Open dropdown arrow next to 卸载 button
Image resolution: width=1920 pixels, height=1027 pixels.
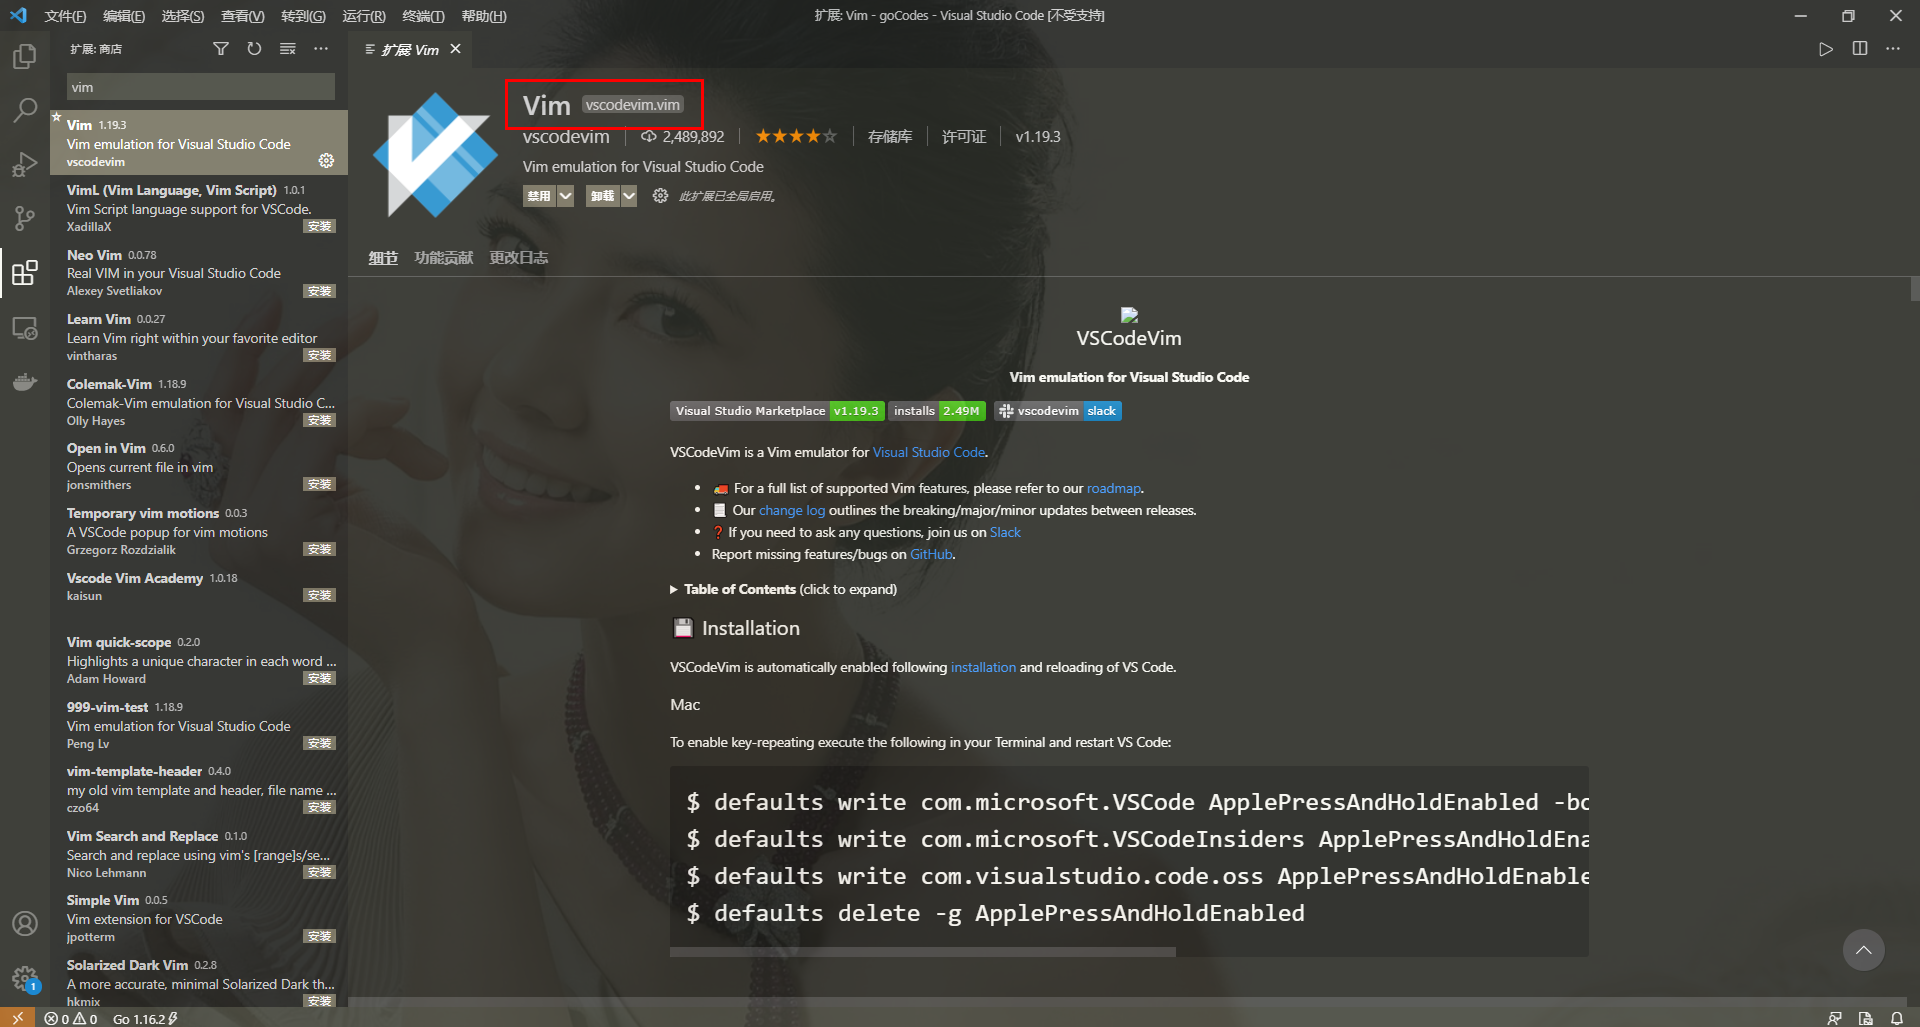(x=629, y=196)
